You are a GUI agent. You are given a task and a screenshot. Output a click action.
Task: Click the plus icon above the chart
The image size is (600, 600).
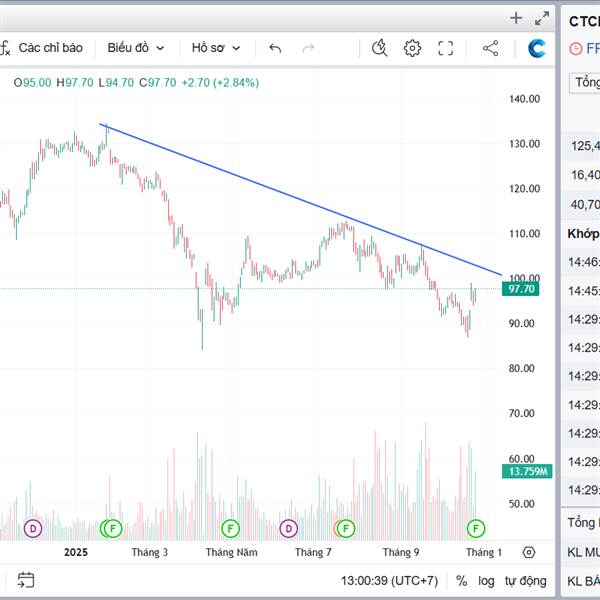pyautogui.click(x=516, y=17)
